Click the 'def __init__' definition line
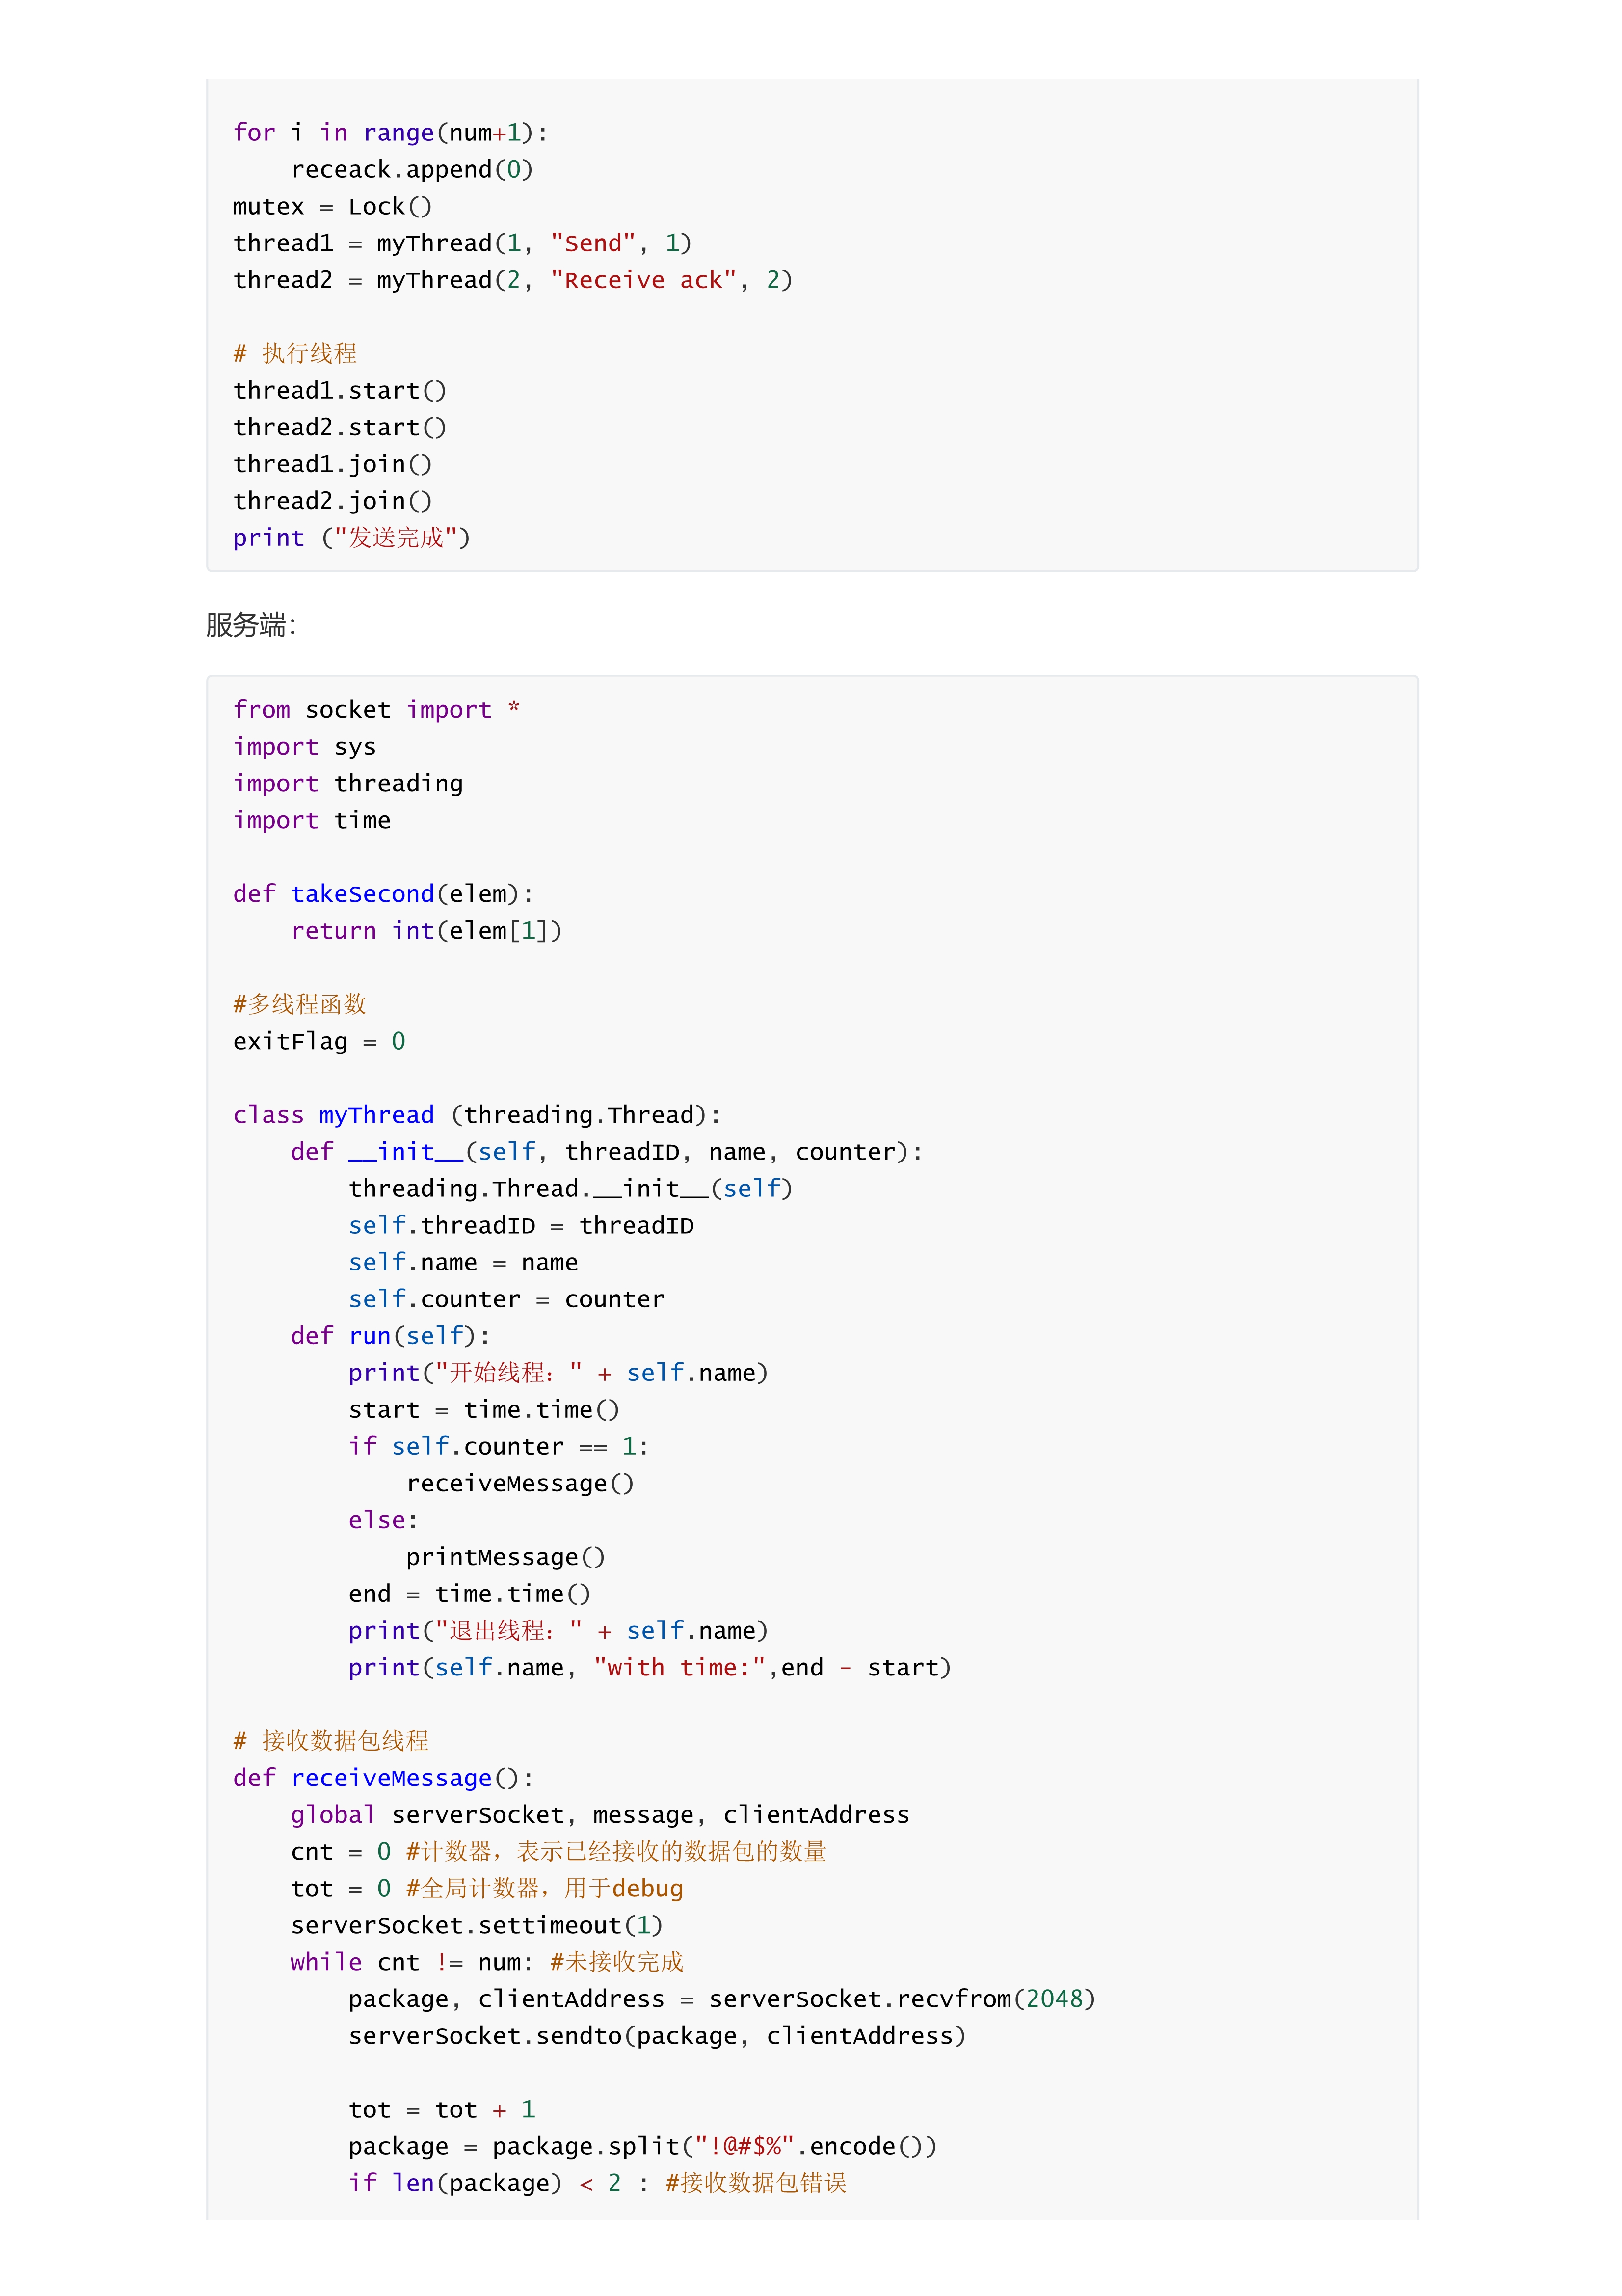The width and height of the screenshot is (1622, 2296). (607, 1152)
